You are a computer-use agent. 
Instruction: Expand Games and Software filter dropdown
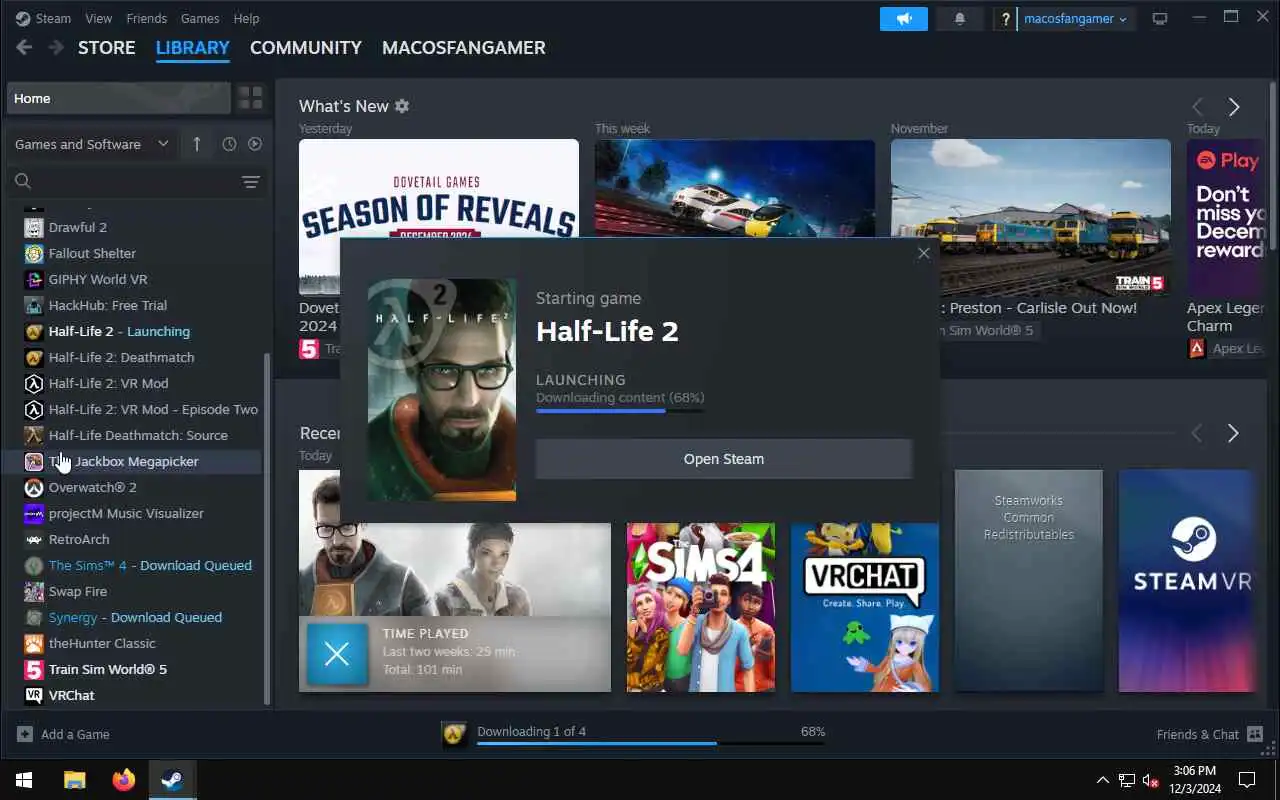(x=92, y=144)
